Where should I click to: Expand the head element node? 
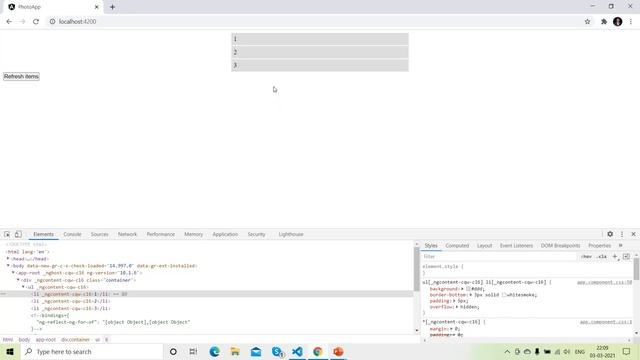click(8, 259)
